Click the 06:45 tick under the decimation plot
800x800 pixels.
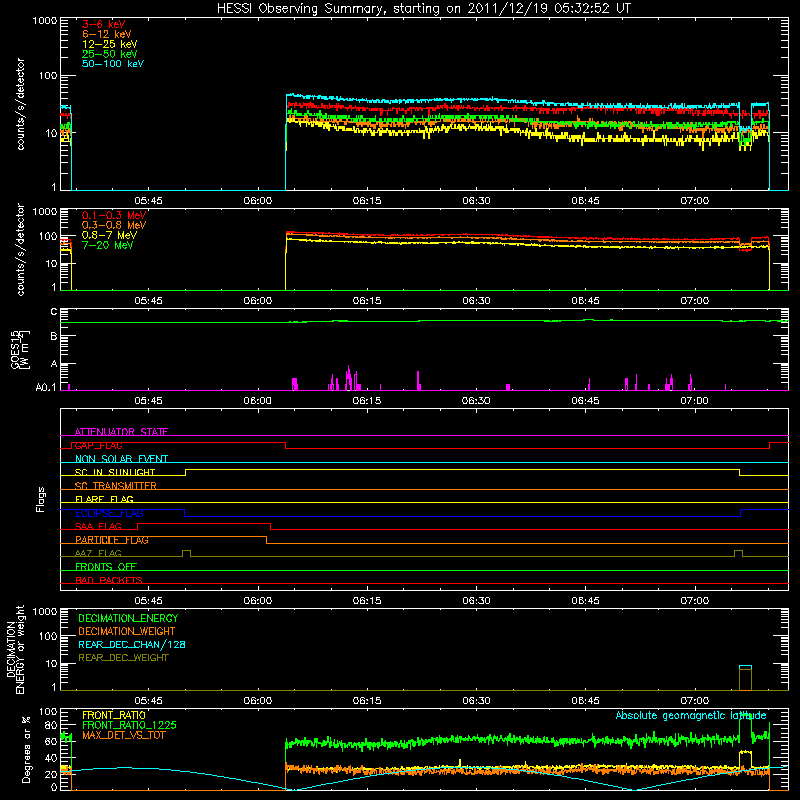(585, 701)
